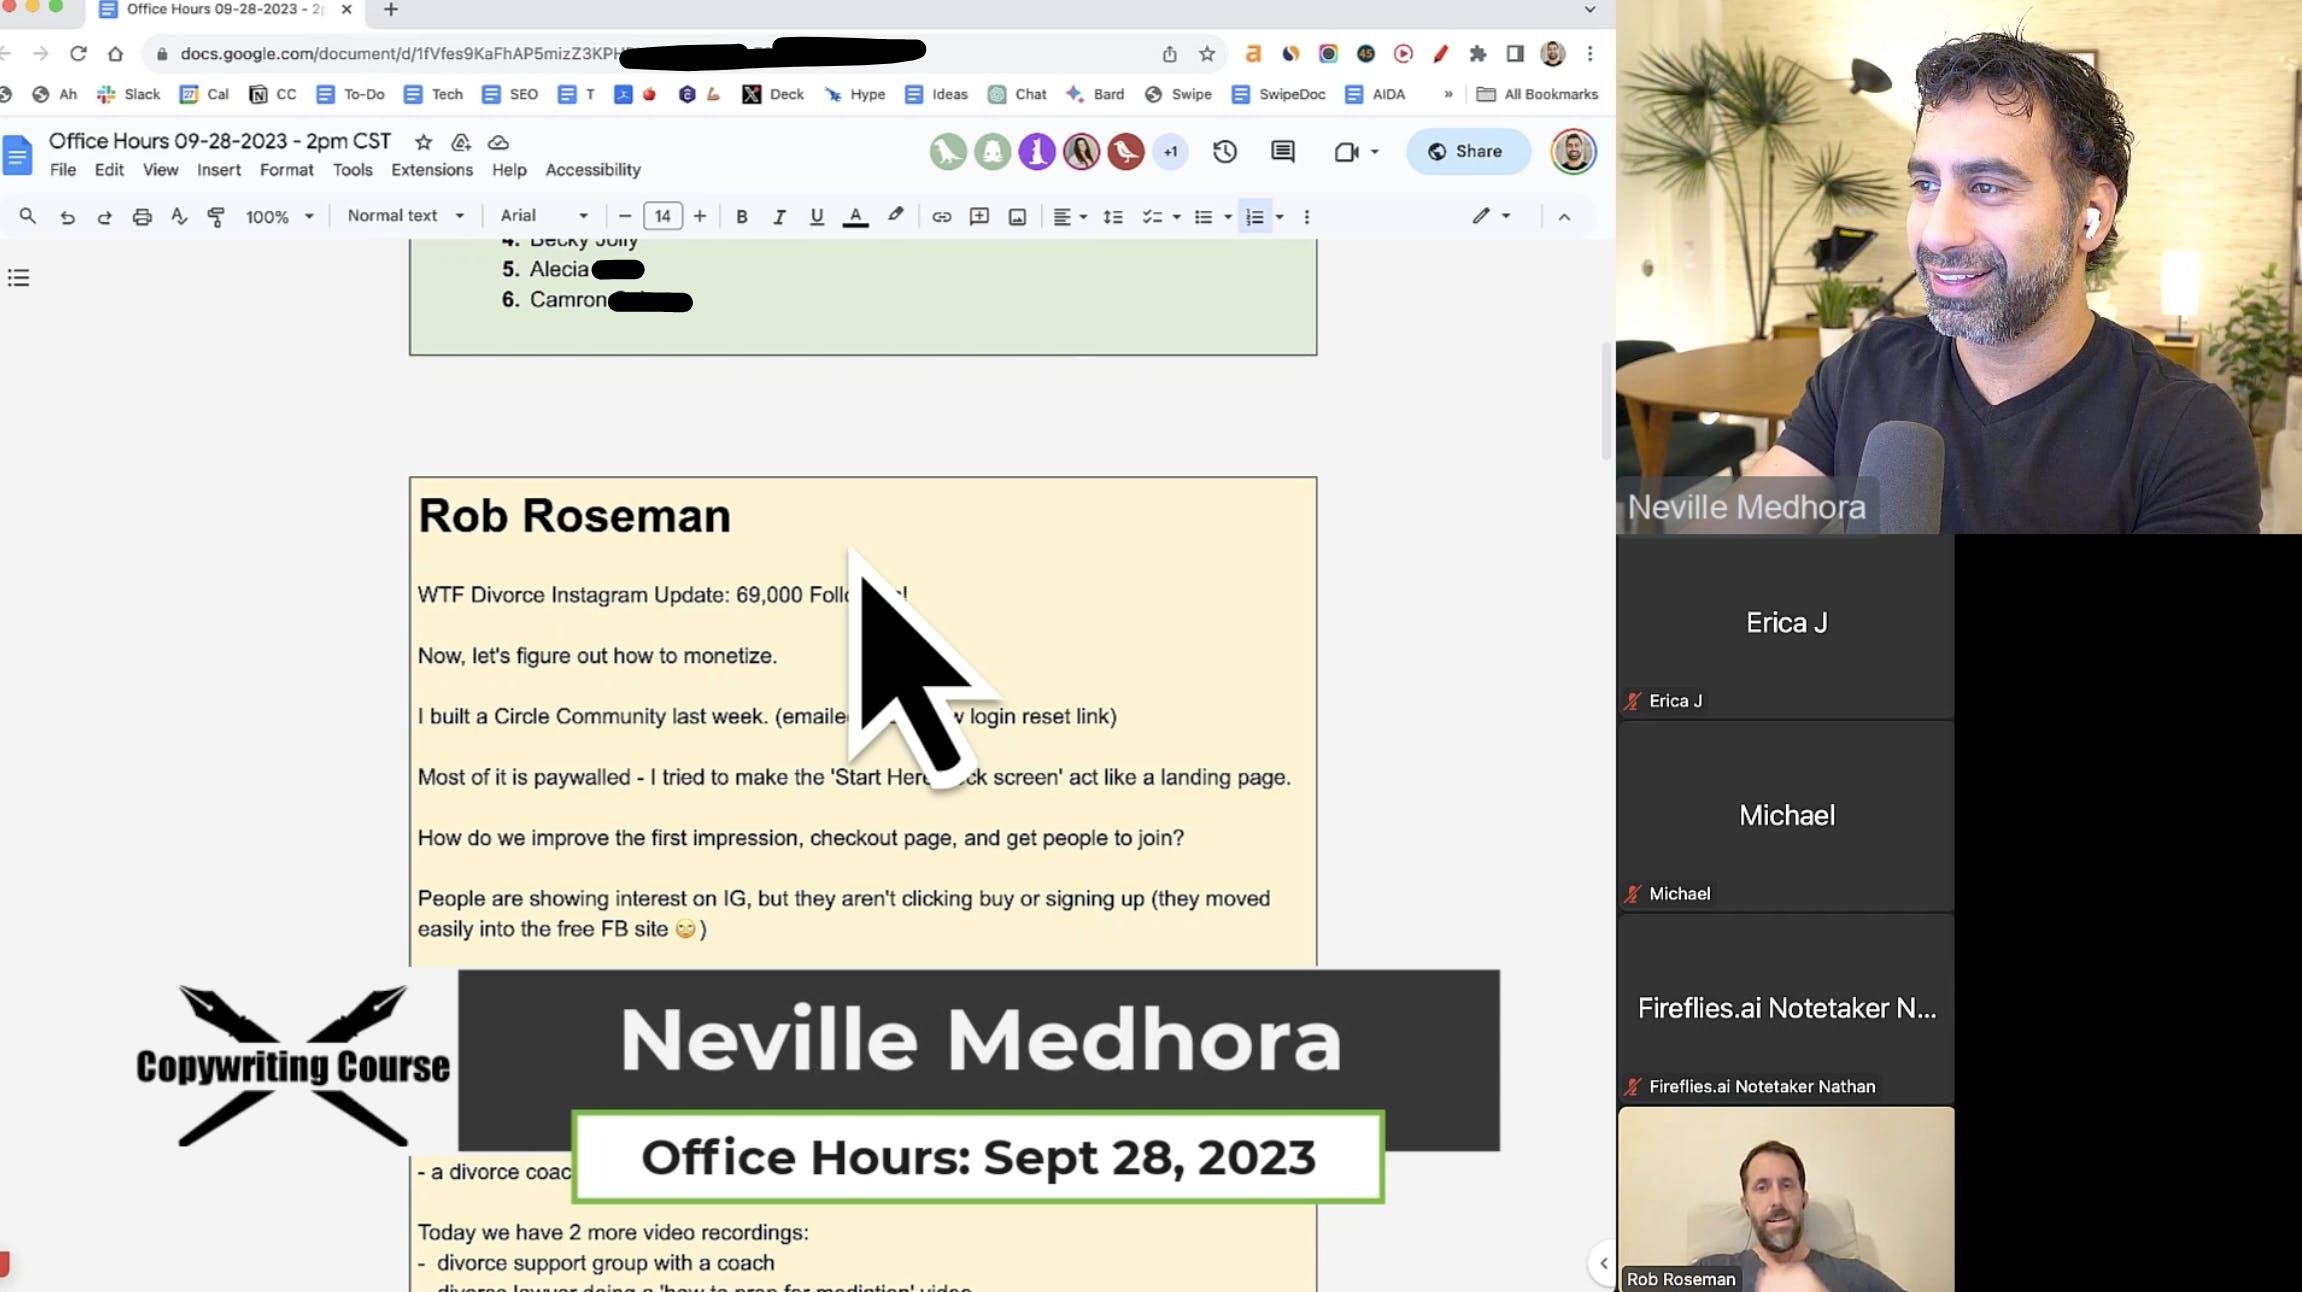2302x1292 pixels.
Task: Open the Extensions menu
Action: [431, 170]
